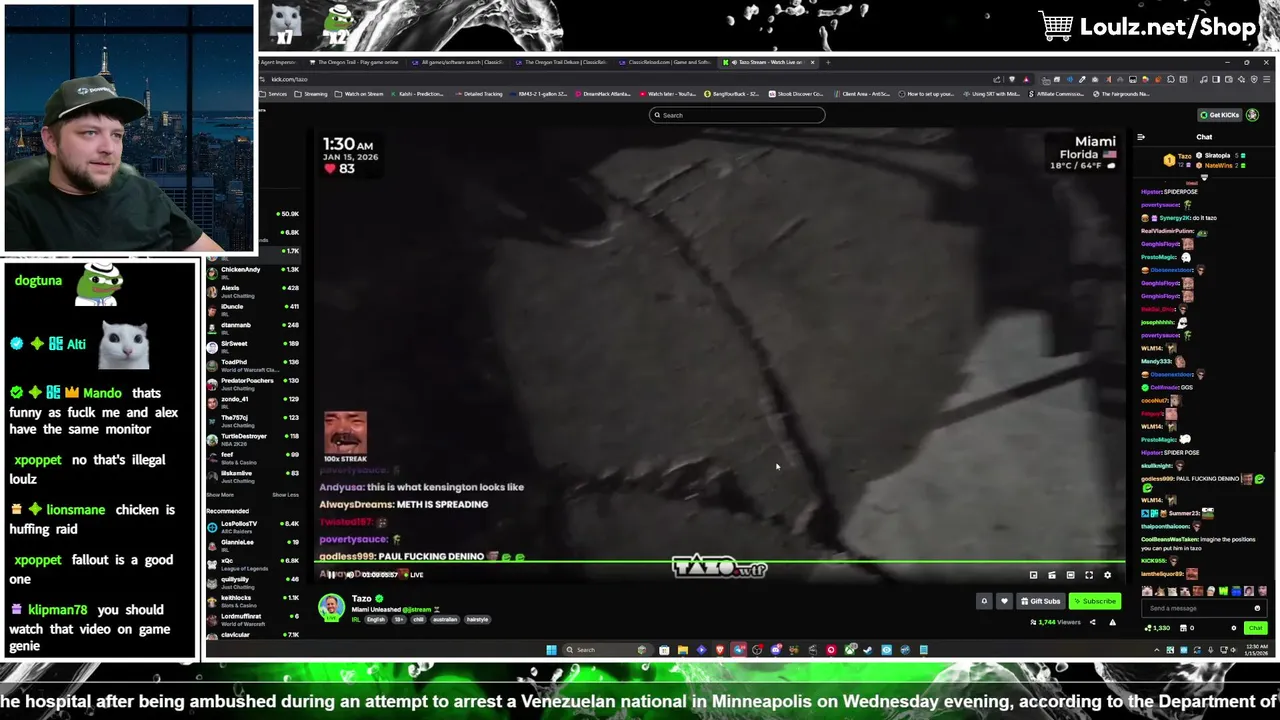The image size is (1280, 720).
Task: Jump to LIVE indicator on player
Action: [x=413, y=575]
